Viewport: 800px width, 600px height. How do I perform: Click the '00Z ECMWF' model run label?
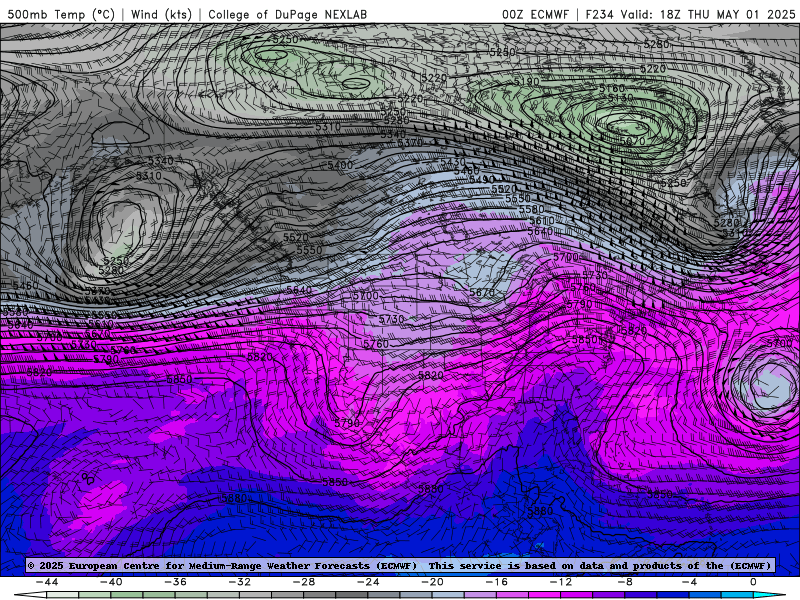pyautogui.click(x=535, y=14)
